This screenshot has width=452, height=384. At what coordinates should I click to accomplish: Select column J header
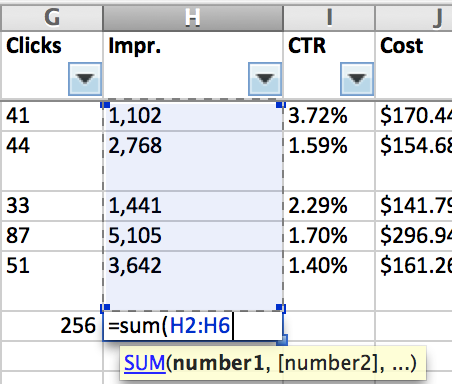click(x=414, y=18)
